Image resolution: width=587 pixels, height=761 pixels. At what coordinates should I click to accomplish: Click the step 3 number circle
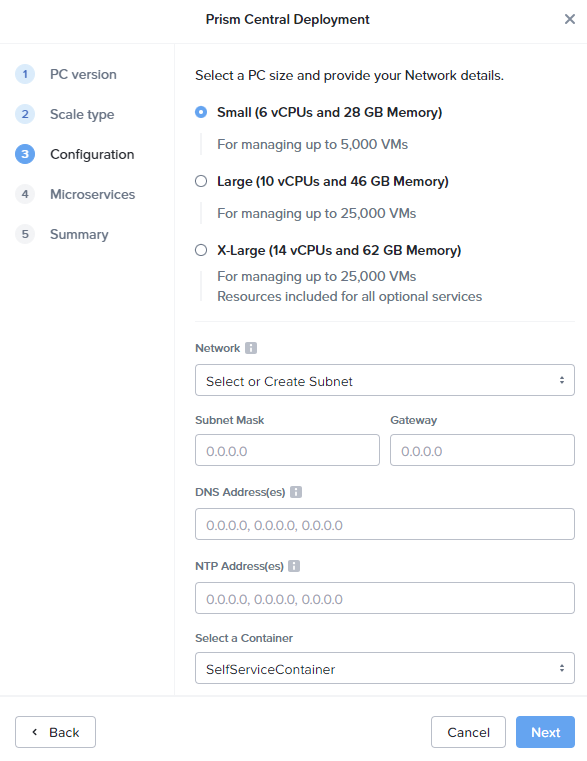(x=25, y=154)
